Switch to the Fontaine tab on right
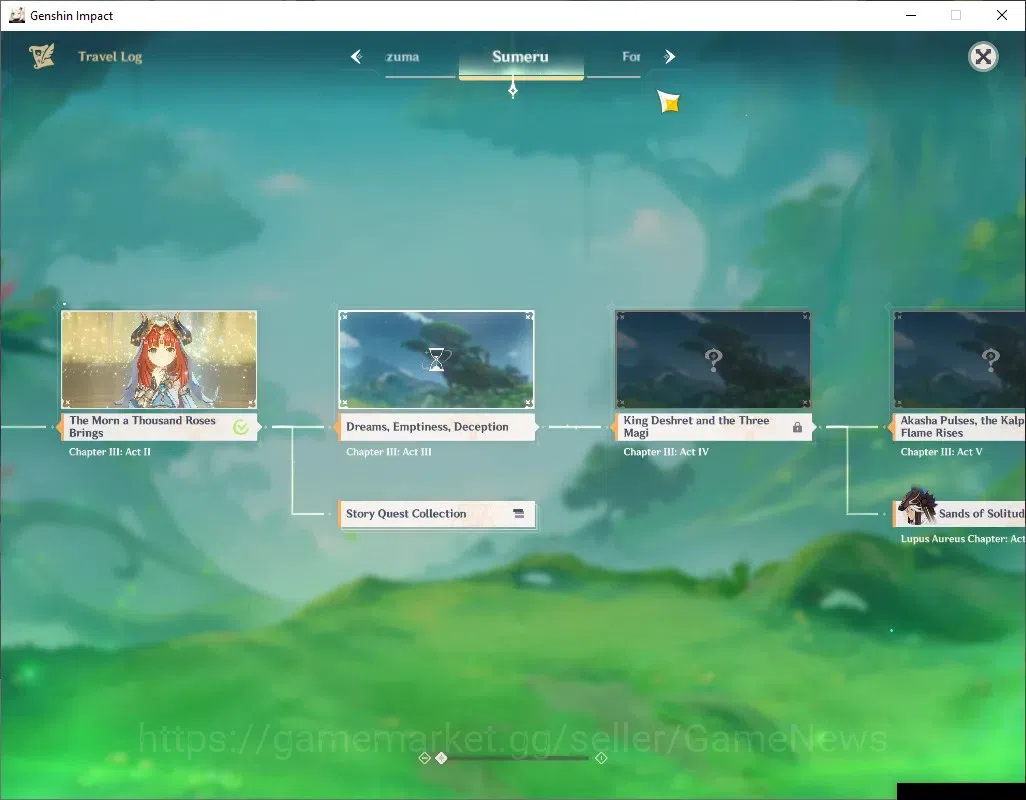The height and width of the screenshot is (800, 1026). point(631,57)
